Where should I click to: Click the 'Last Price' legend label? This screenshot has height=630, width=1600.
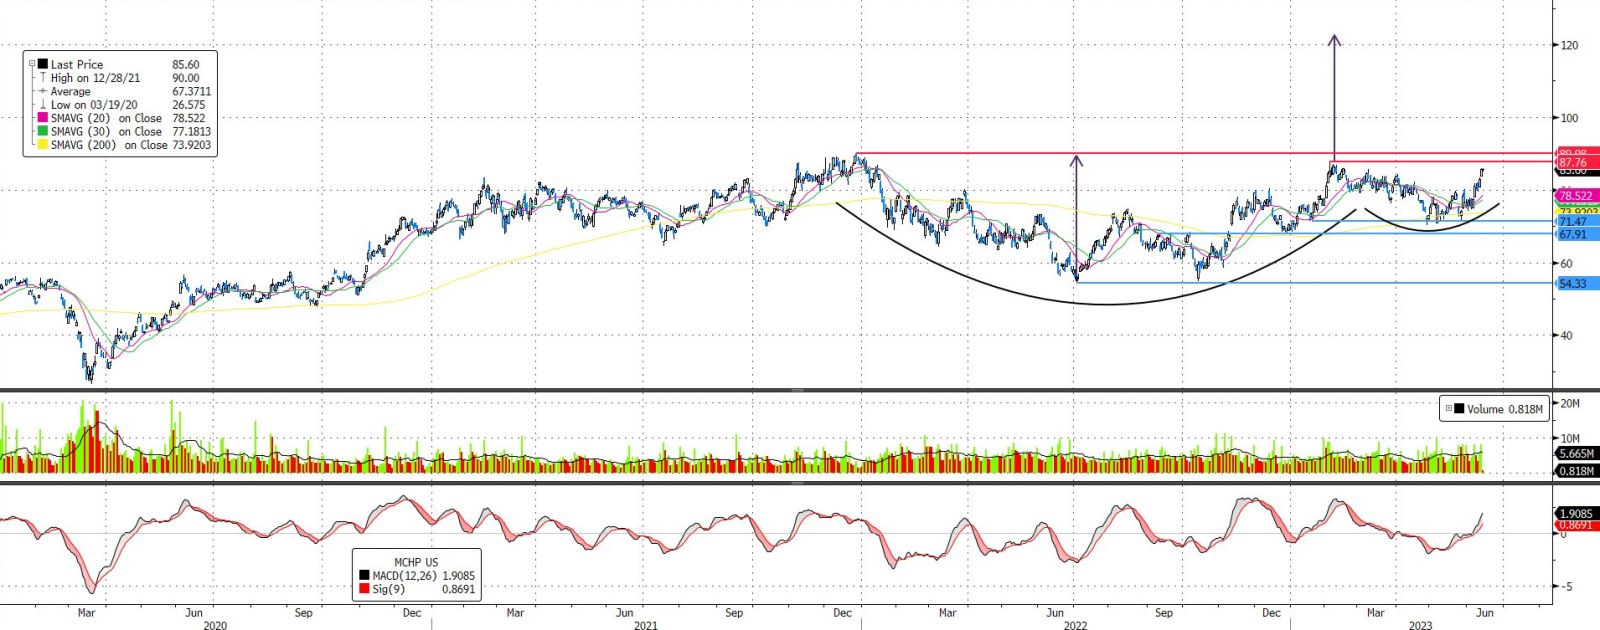click(x=77, y=64)
